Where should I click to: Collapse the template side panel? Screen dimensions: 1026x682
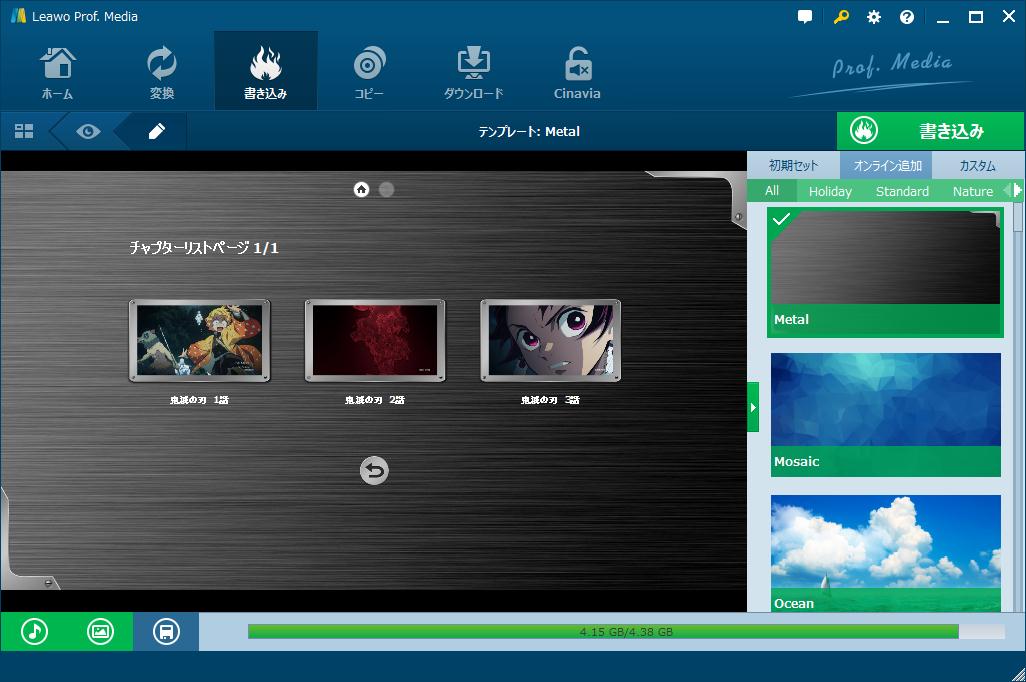[x=753, y=407]
